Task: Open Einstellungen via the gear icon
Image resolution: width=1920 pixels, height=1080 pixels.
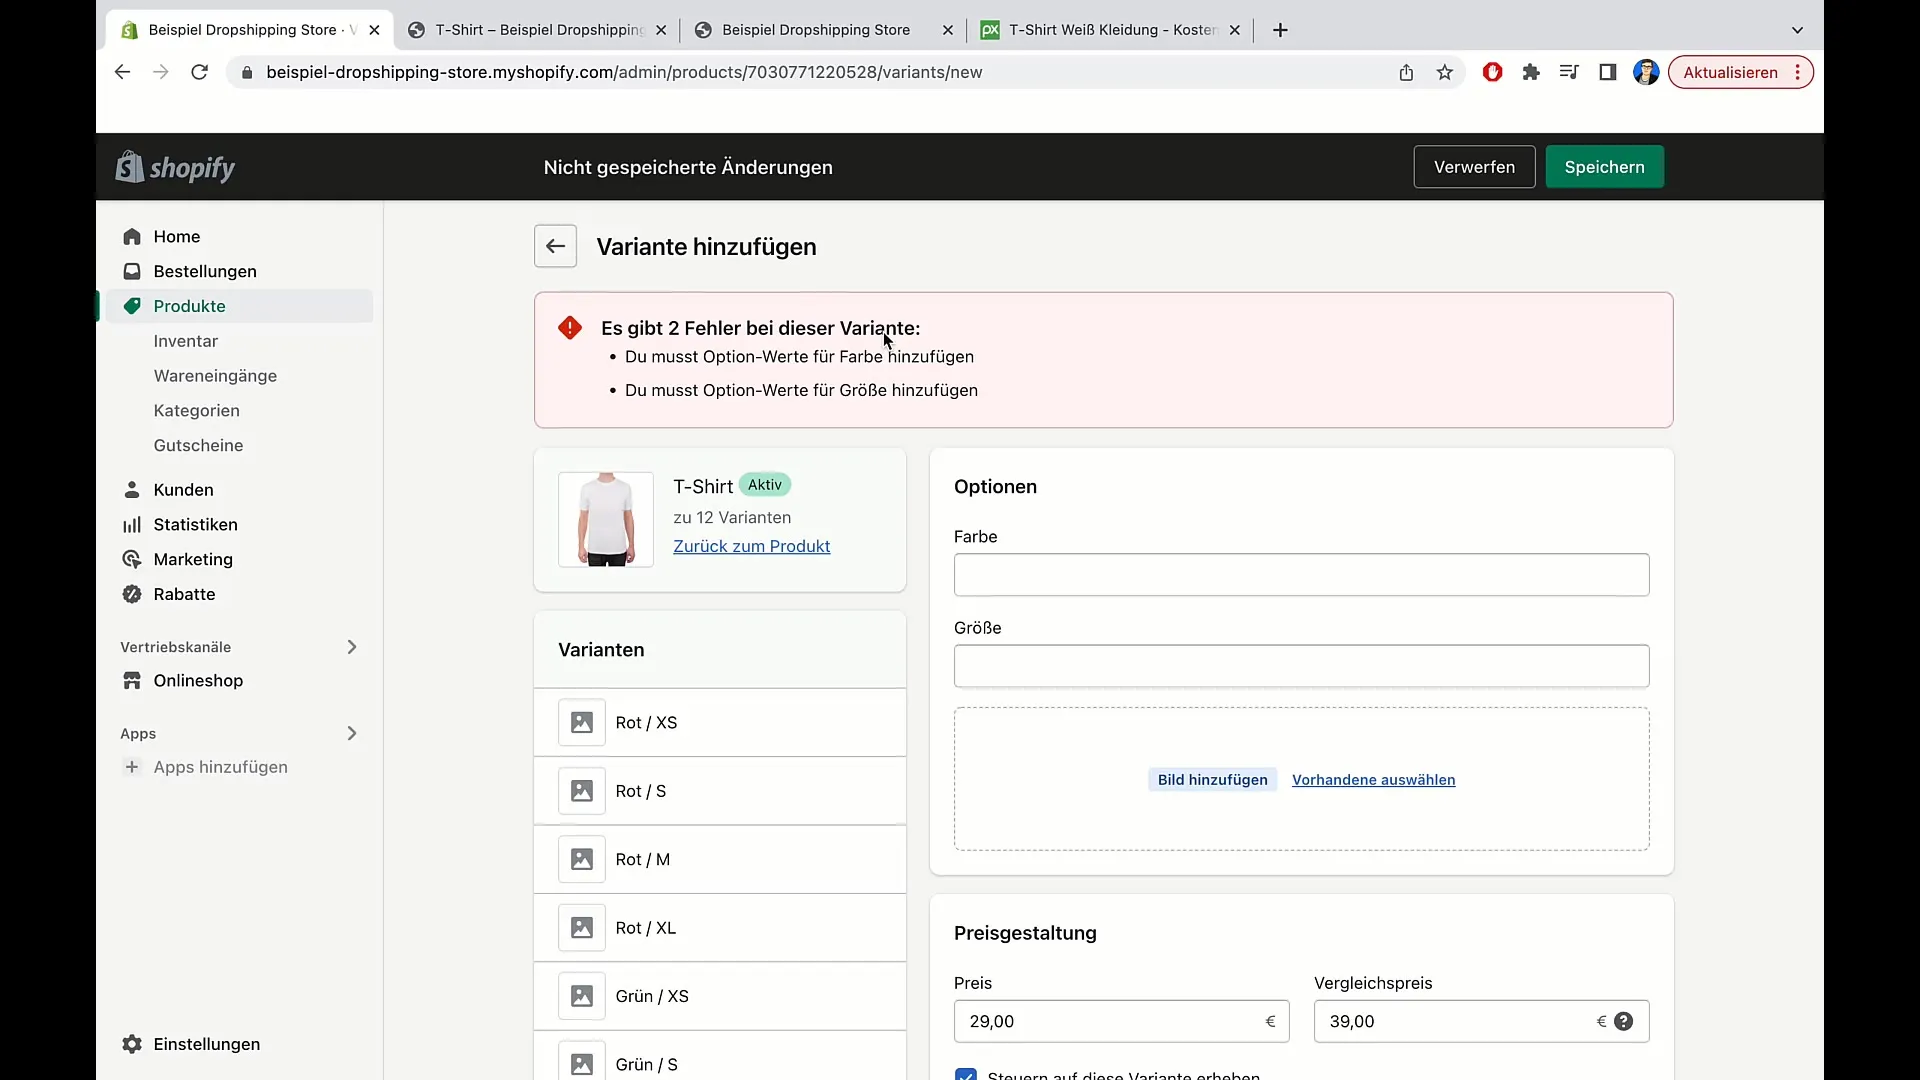Action: click(x=132, y=1044)
